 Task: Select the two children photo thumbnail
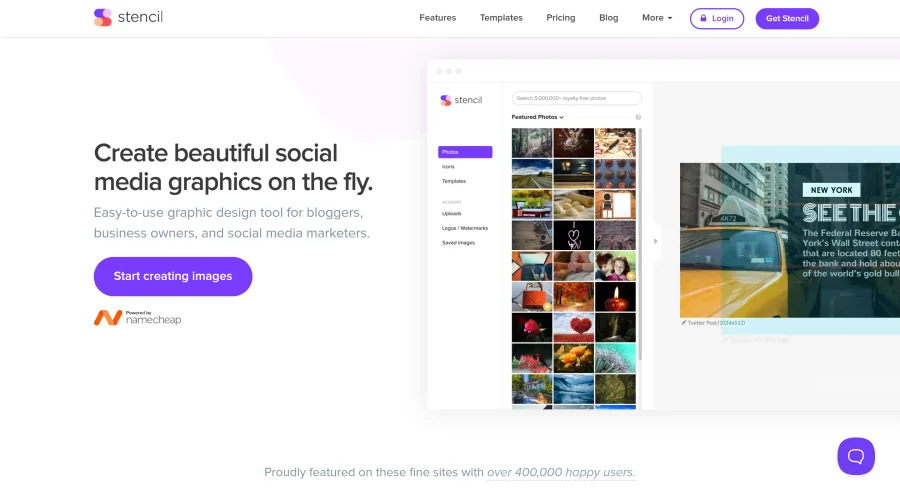pos(615,266)
